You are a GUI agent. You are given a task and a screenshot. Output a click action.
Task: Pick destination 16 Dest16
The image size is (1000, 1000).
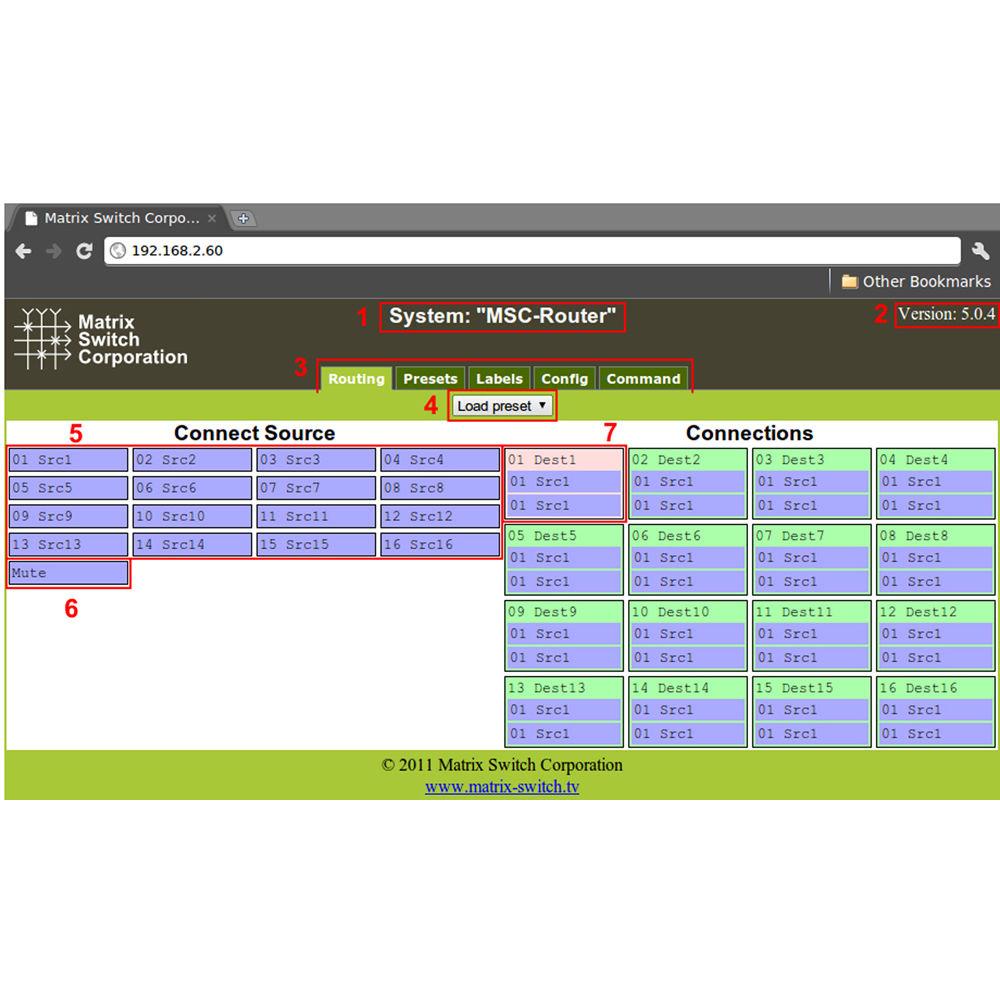(936, 688)
